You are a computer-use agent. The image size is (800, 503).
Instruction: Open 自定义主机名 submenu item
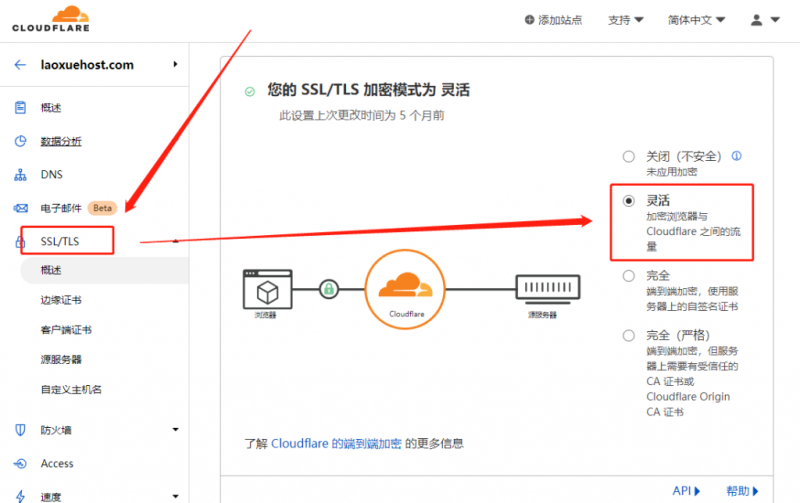71,390
